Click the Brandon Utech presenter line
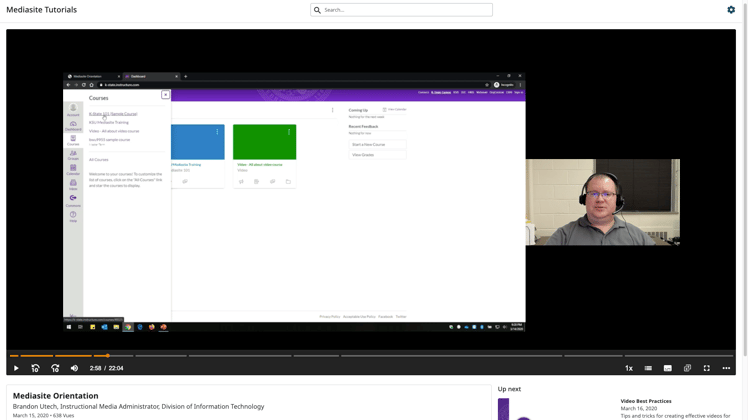Image resolution: width=748 pixels, height=420 pixels. point(138,407)
